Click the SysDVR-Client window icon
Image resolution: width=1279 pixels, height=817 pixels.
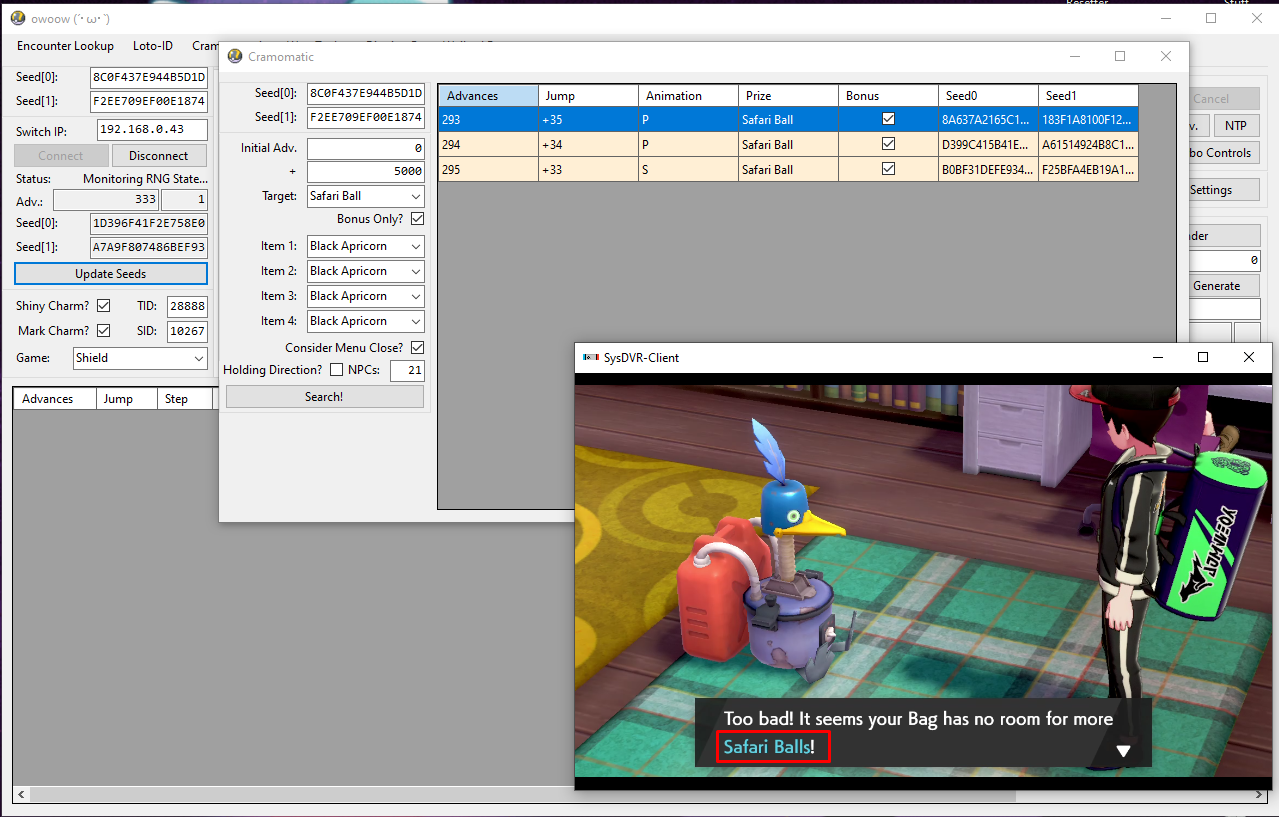(589, 357)
